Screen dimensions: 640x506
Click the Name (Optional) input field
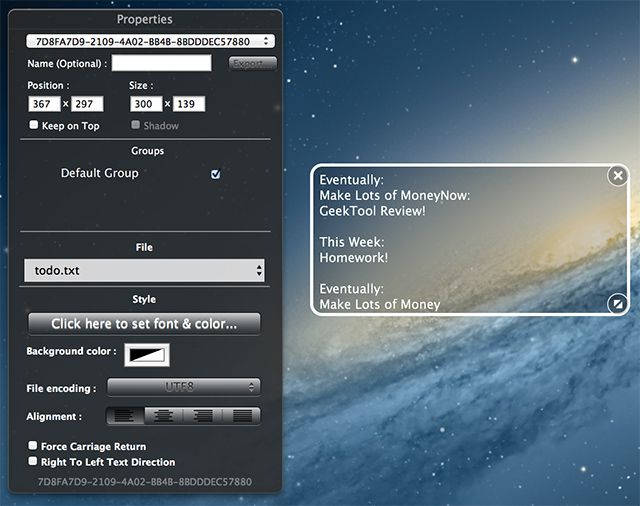[162, 63]
